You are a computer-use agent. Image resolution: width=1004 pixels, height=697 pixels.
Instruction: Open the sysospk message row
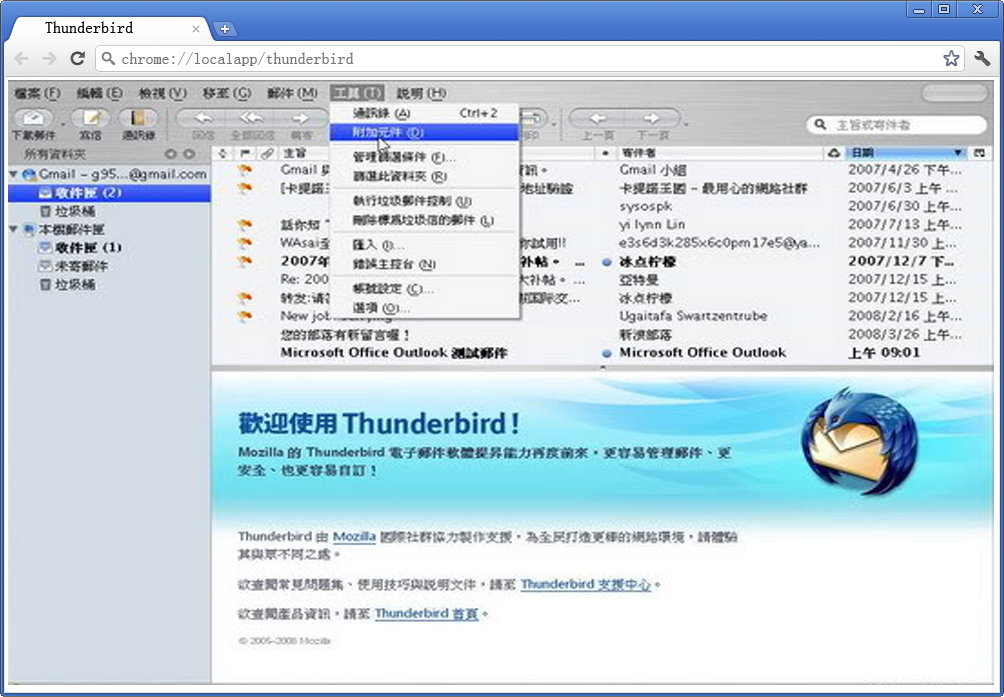pyautogui.click(x=601, y=207)
